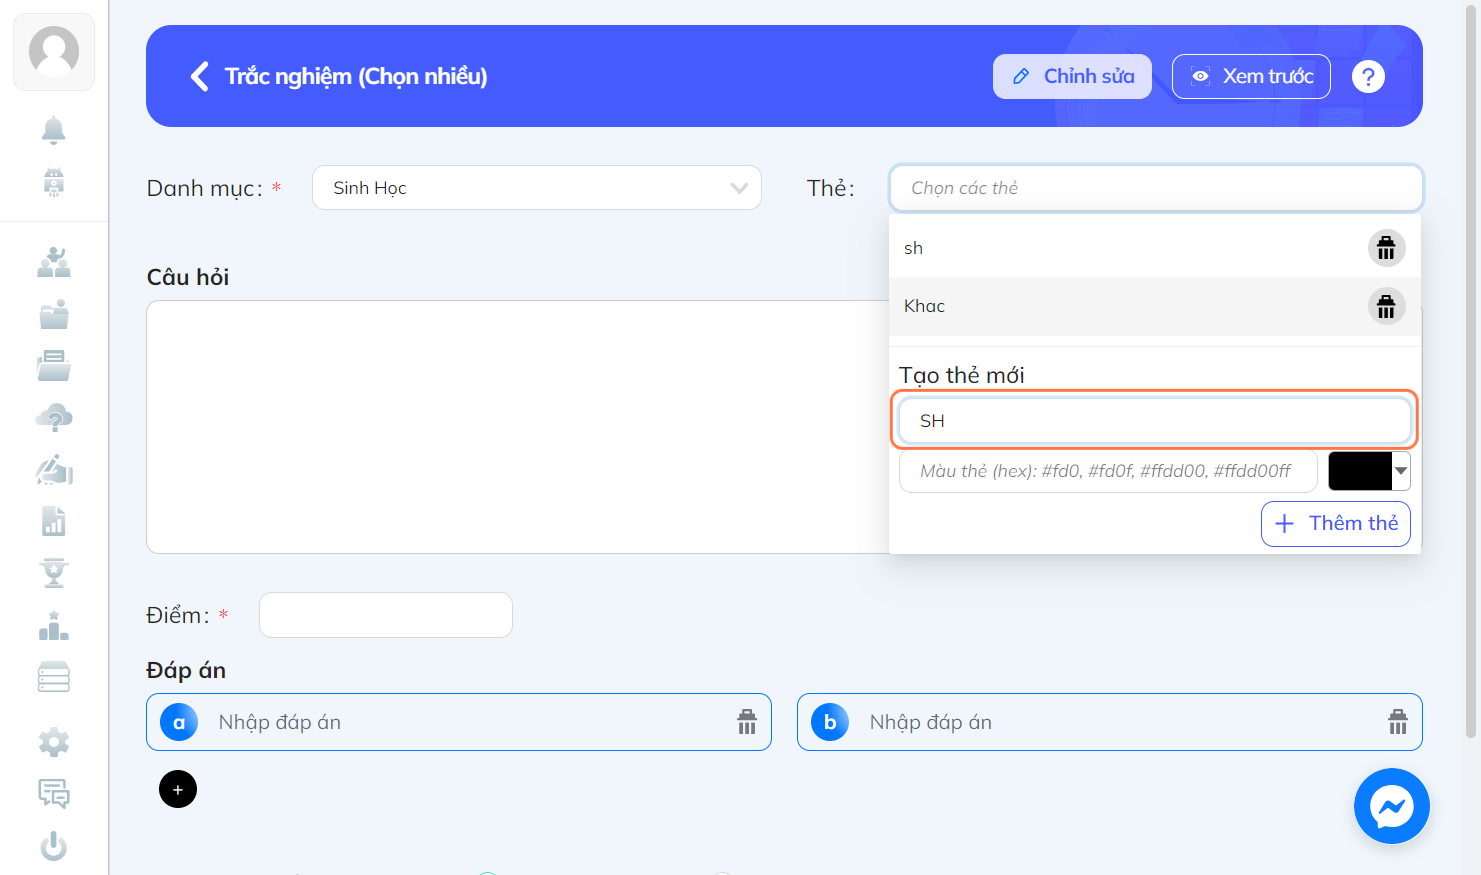1481x875 pixels.
Task: Delete the 'Khac' tag
Action: tap(1386, 306)
